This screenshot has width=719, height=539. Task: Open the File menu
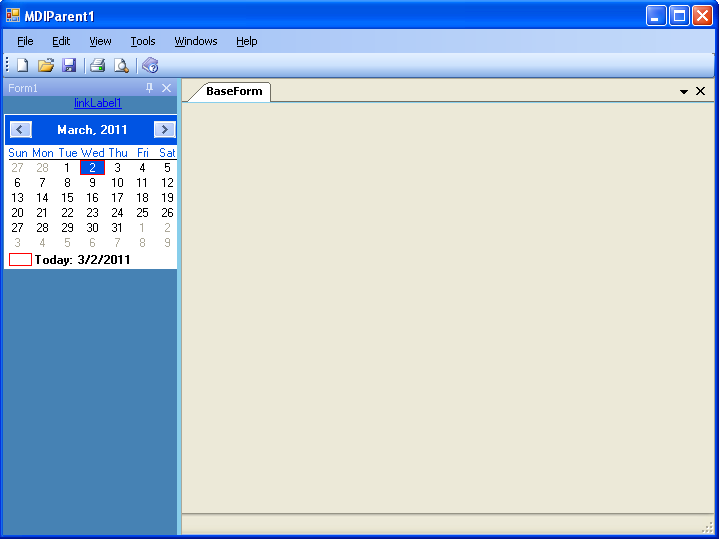[25, 41]
